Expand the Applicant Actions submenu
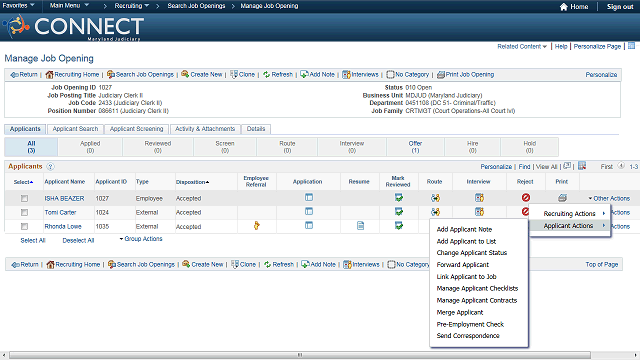This screenshot has height=360, width=640. pyautogui.click(x=569, y=226)
